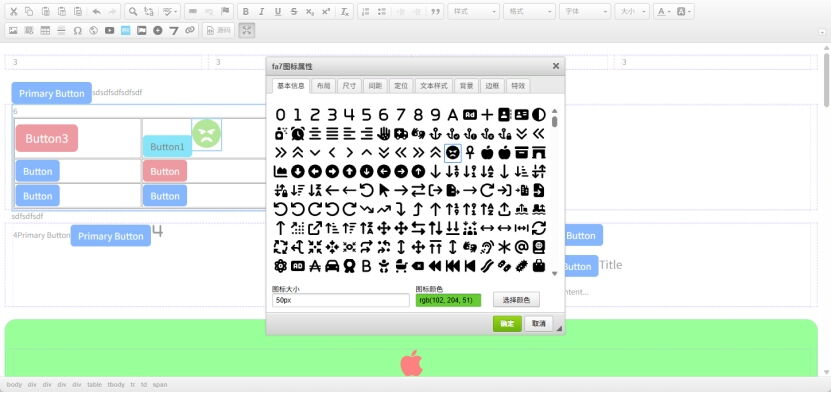Click the pink Button3 in the table
Screen dimensions: 831x393
[47, 138]
